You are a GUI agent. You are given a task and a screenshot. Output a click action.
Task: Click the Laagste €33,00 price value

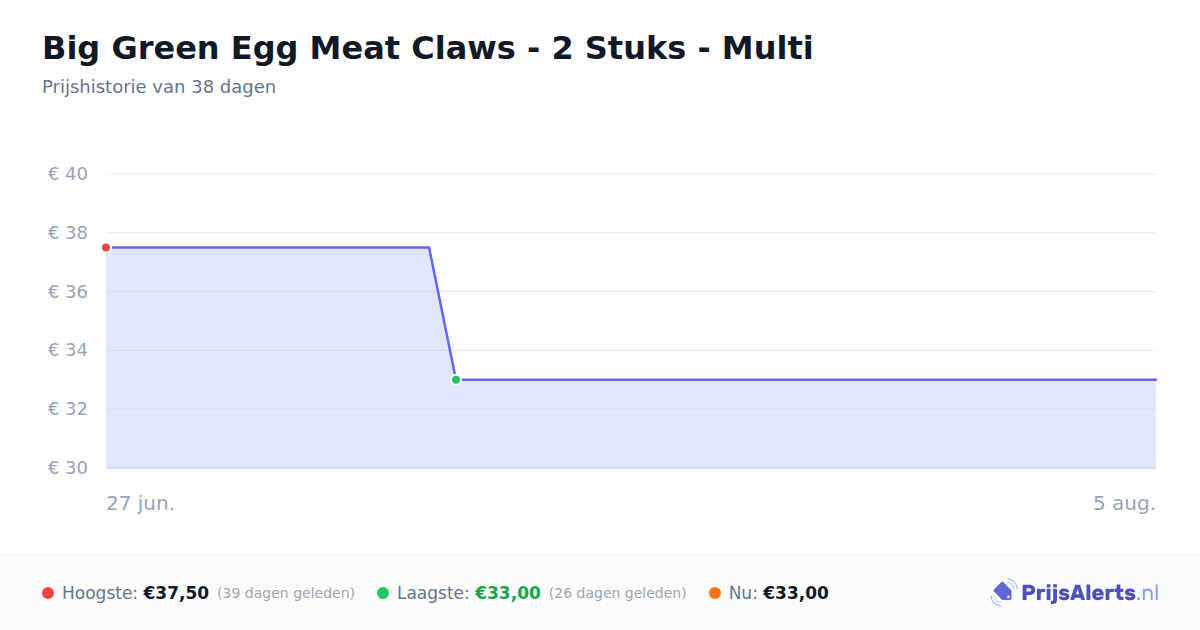(x=508, y=593)
